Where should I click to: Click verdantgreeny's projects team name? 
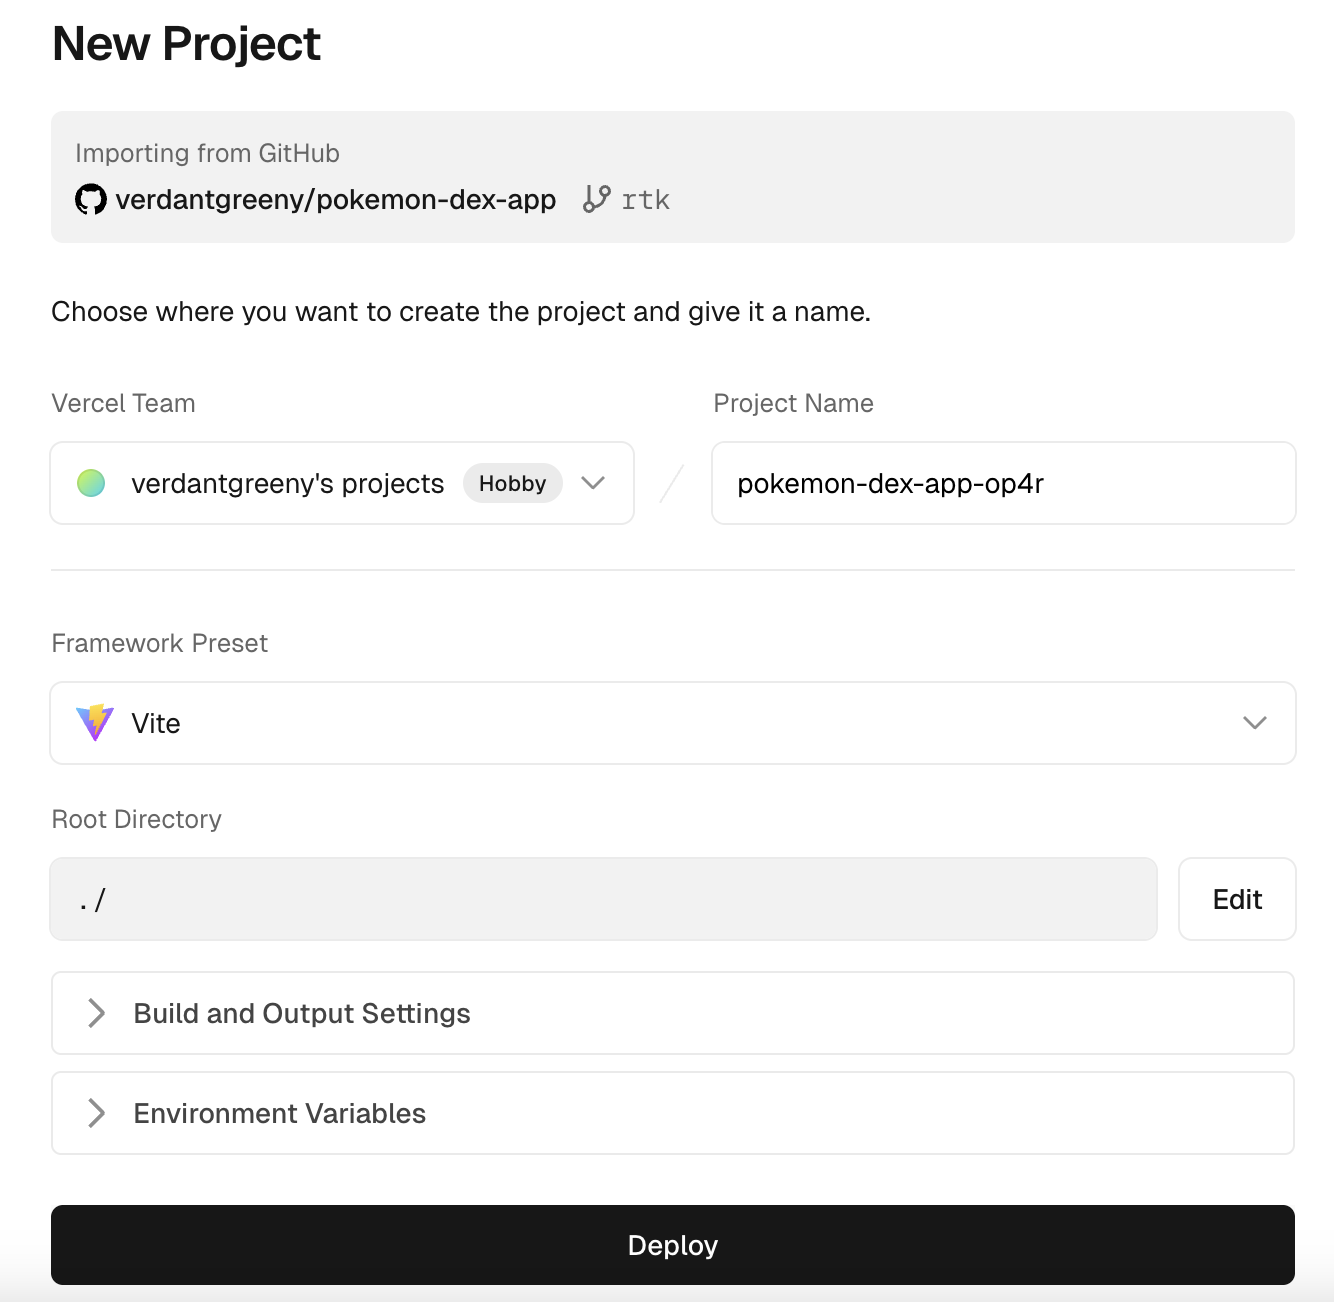287,483
